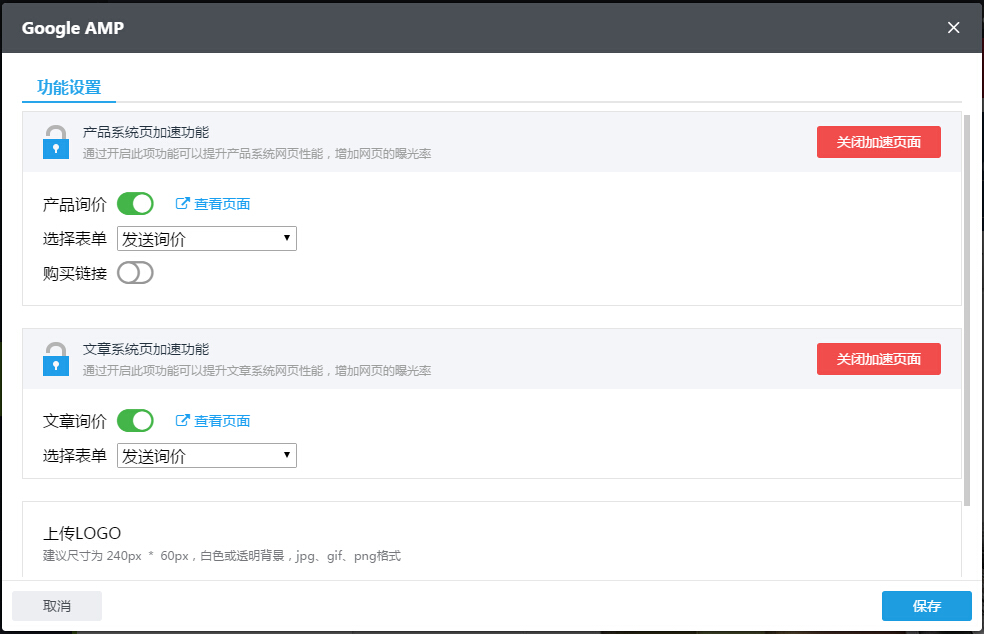Open the article 选择表单 dropdown
This screenshot has height=634, width=984.
(206, 455)
